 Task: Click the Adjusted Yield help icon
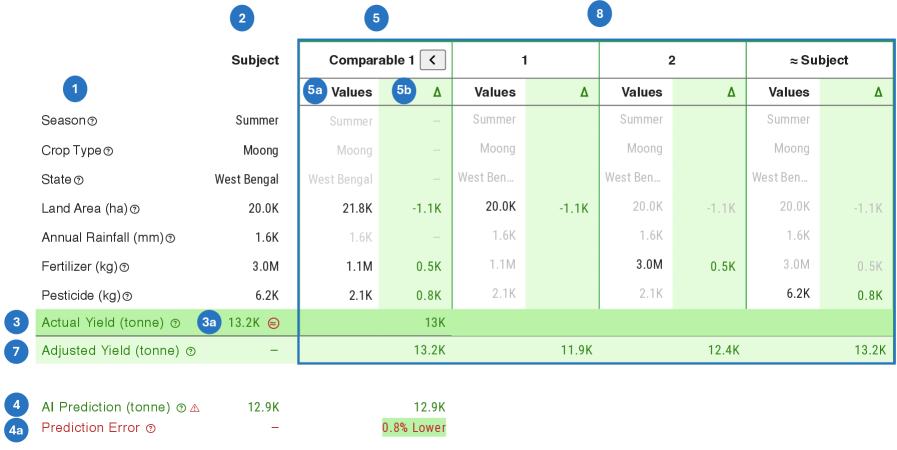190,351
